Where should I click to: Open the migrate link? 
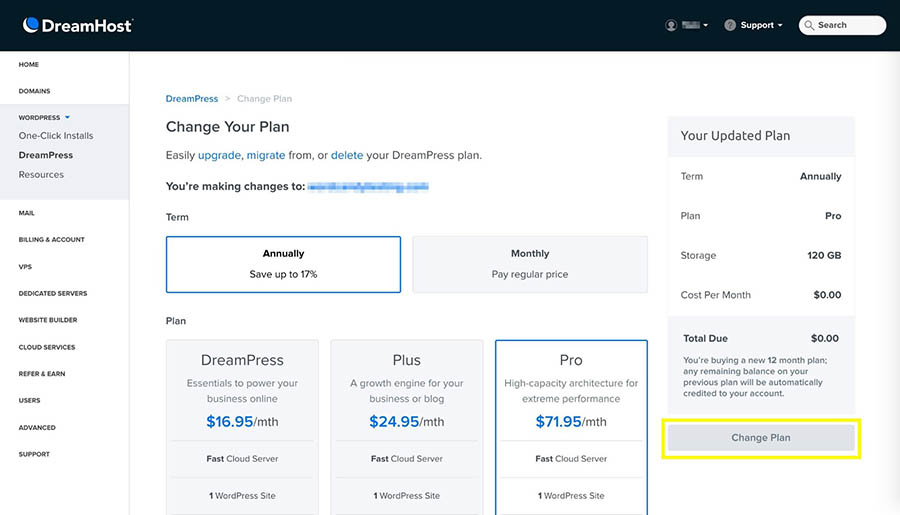(266, 155)
